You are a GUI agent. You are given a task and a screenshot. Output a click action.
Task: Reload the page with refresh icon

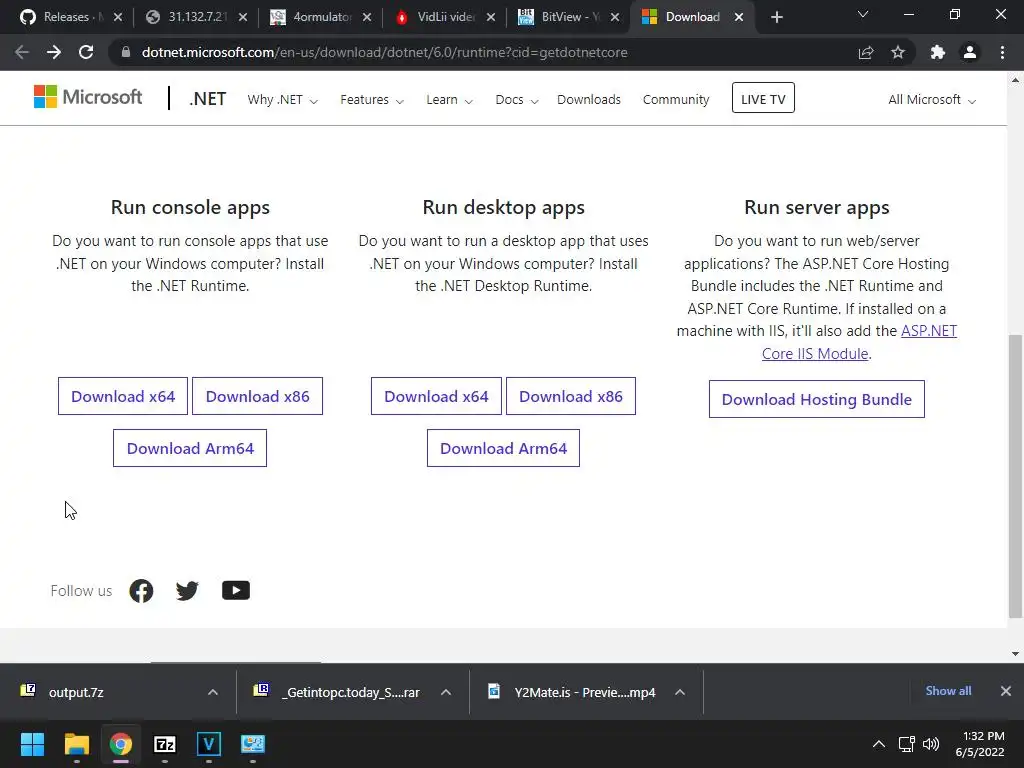86,52
